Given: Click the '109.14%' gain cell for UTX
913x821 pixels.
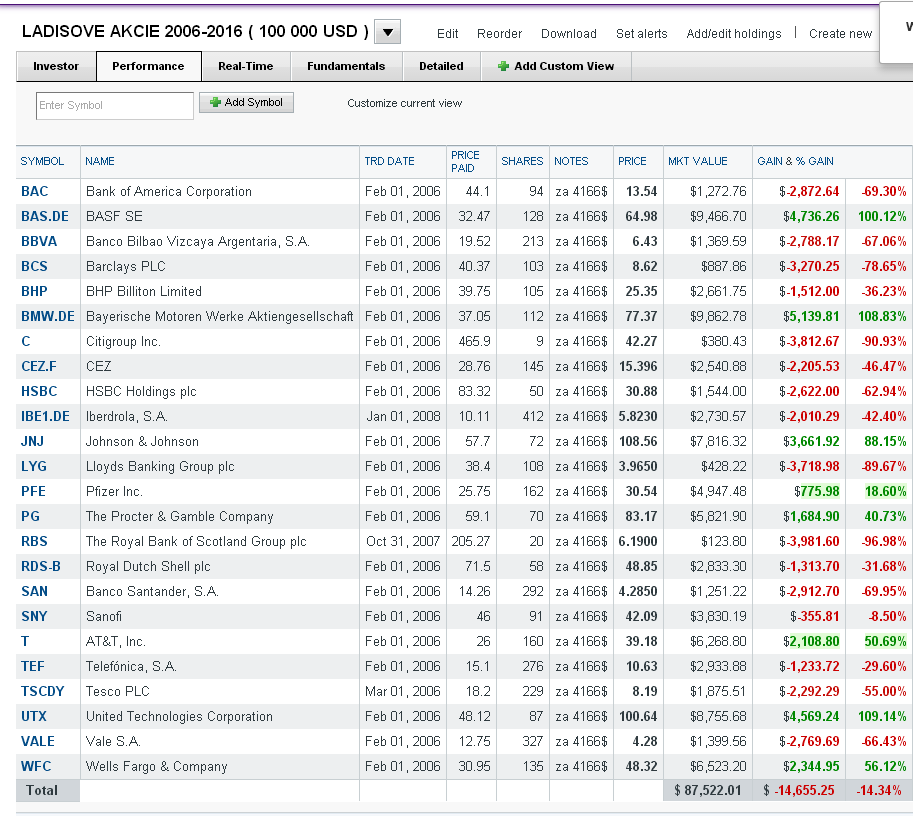Looking at the screenshot, I should point(882,717).
